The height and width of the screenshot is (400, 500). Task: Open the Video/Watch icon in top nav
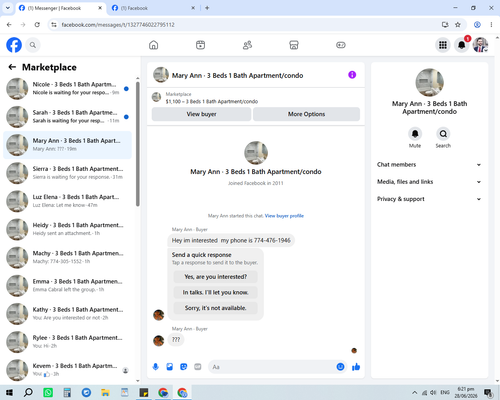click(x=200, y=45)
